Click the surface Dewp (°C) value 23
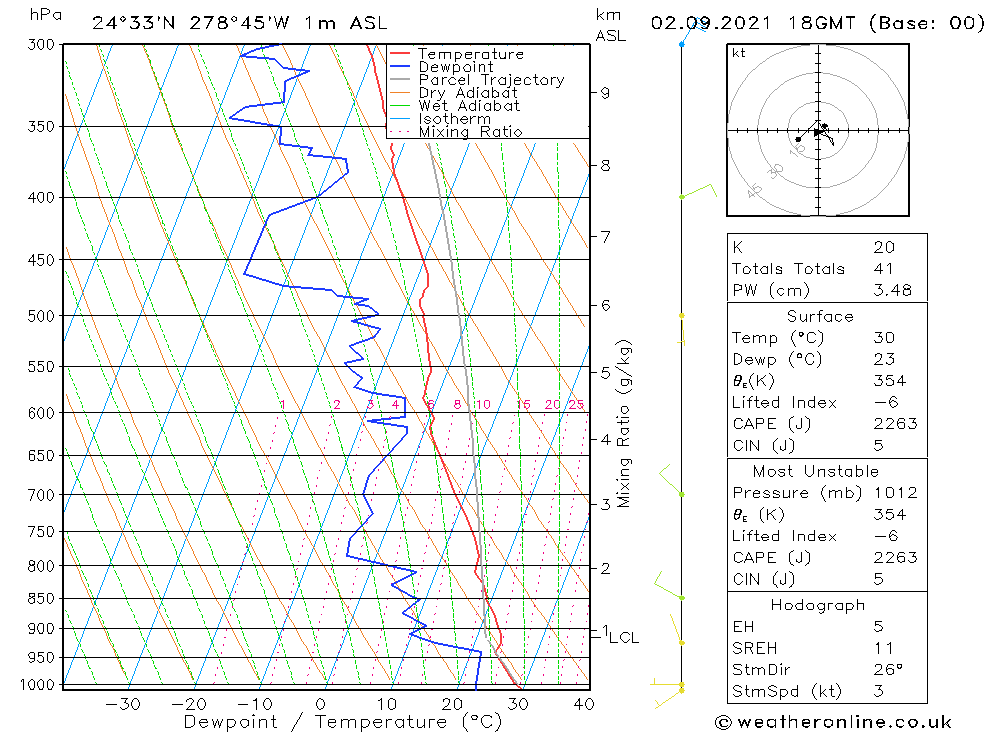Image resolution: width=1000 pixels, height=733 pixels. [885, 359]
